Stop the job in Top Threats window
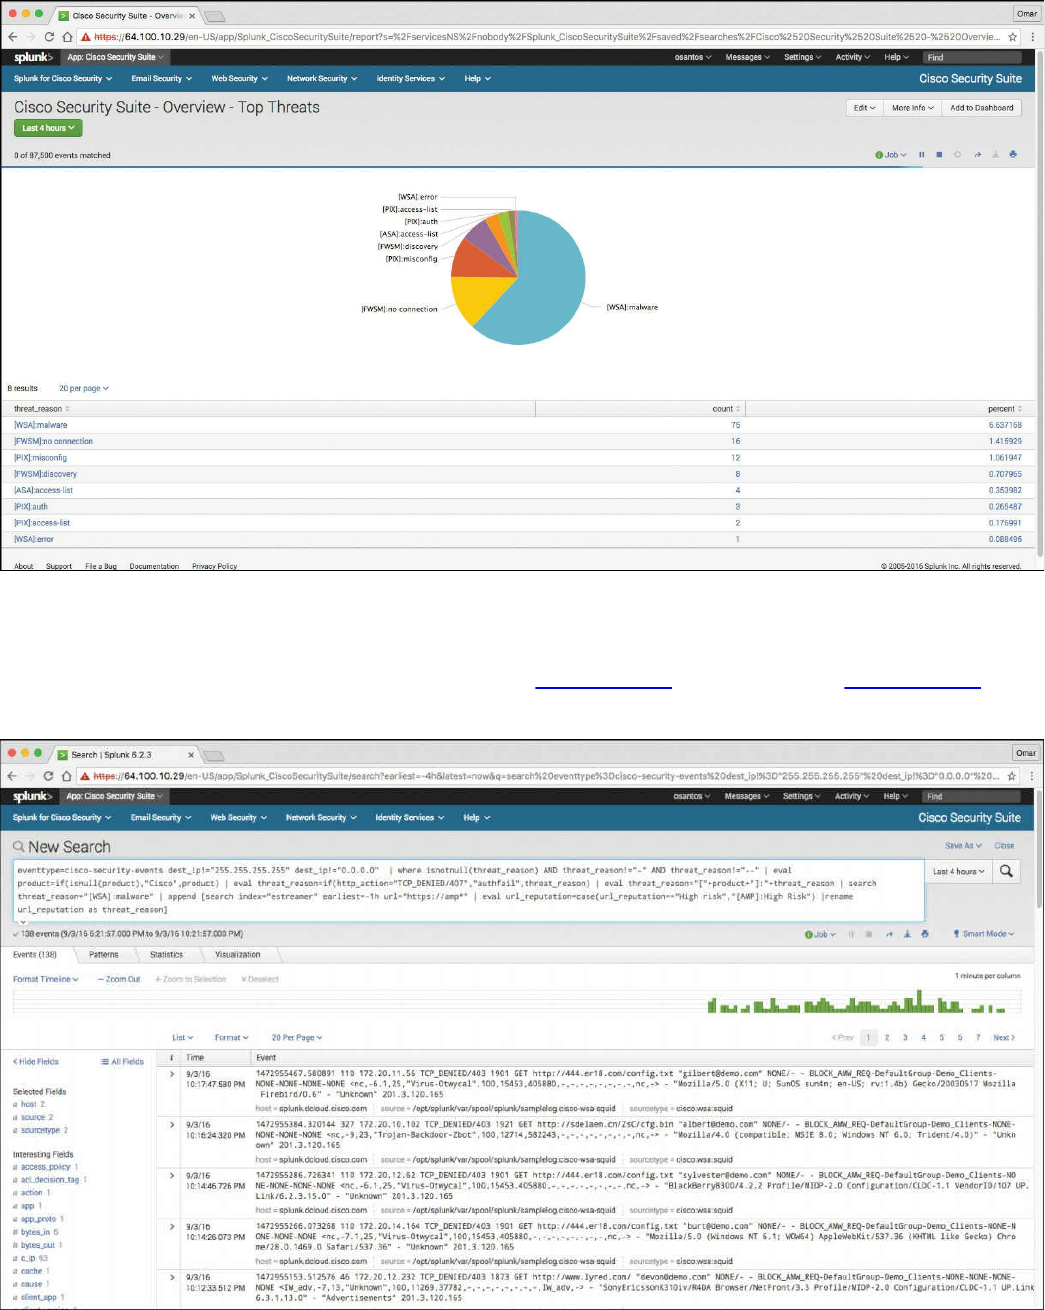 (x=939, y=155)
